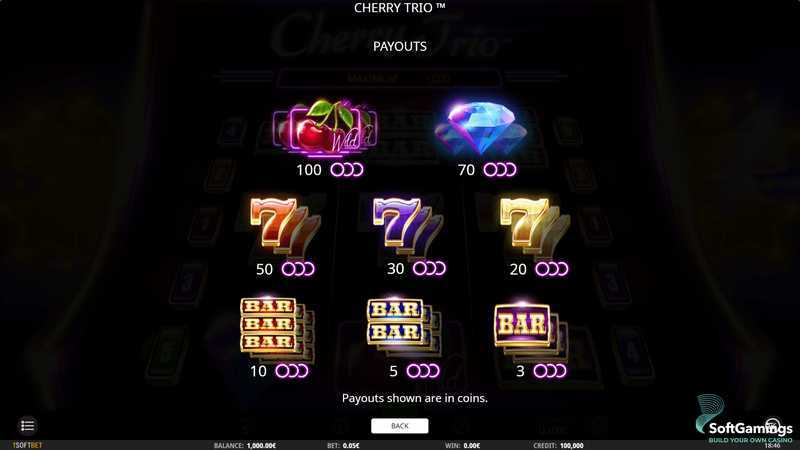Click the PAYOUTS heading
800x450 pixels.
tap(399, 46)
